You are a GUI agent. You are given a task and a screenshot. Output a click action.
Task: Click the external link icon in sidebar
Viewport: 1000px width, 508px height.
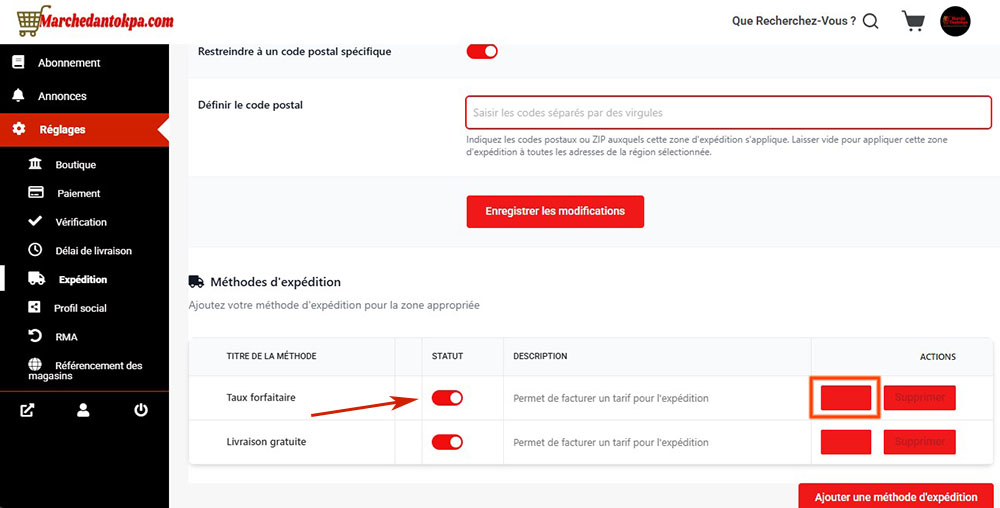click(27, 410)
